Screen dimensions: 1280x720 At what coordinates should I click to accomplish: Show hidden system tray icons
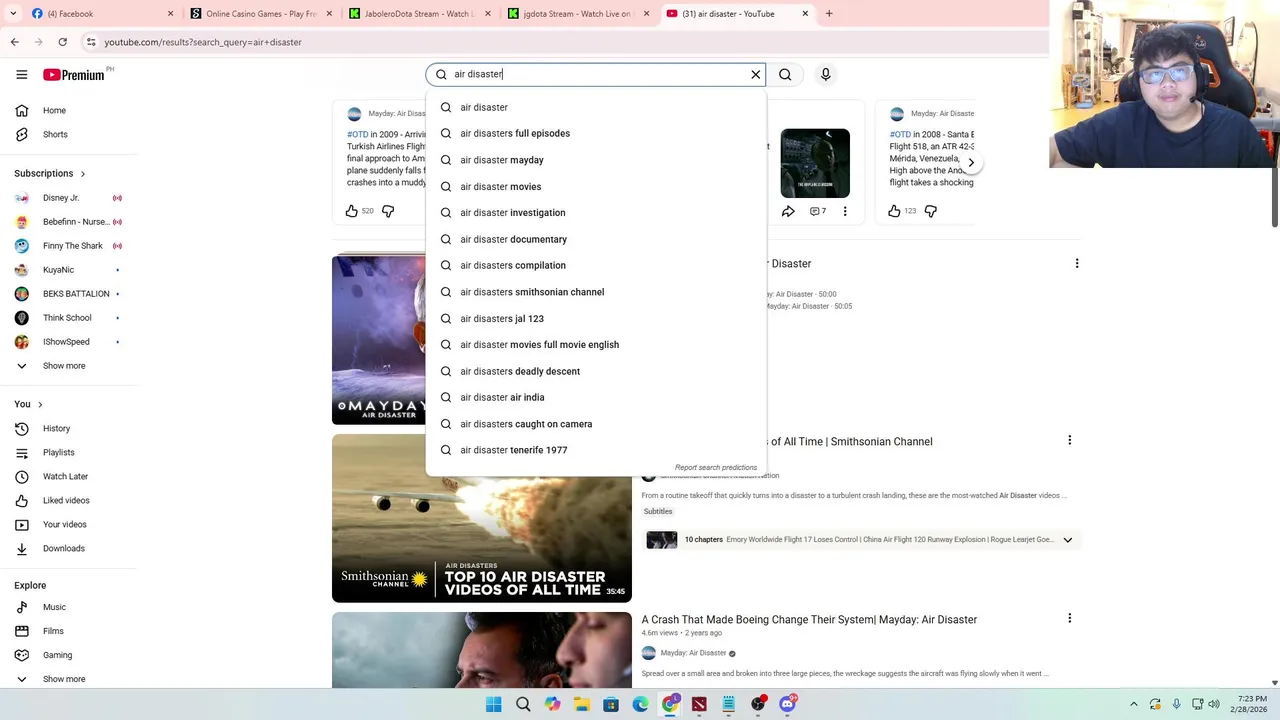click(1133, 704)
